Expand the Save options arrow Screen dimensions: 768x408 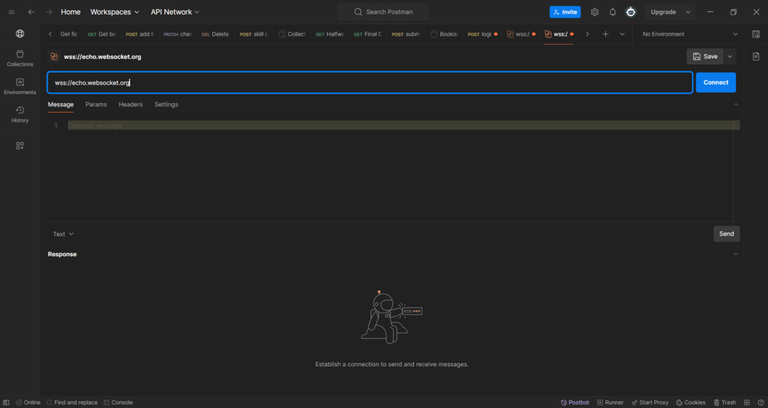[730, 57]
